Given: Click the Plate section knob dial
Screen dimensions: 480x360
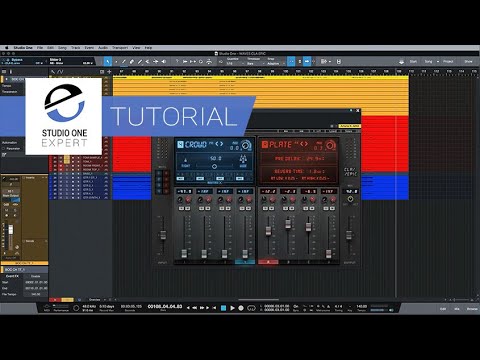Looking at the screenshot, I should click(x=330, y=145).
